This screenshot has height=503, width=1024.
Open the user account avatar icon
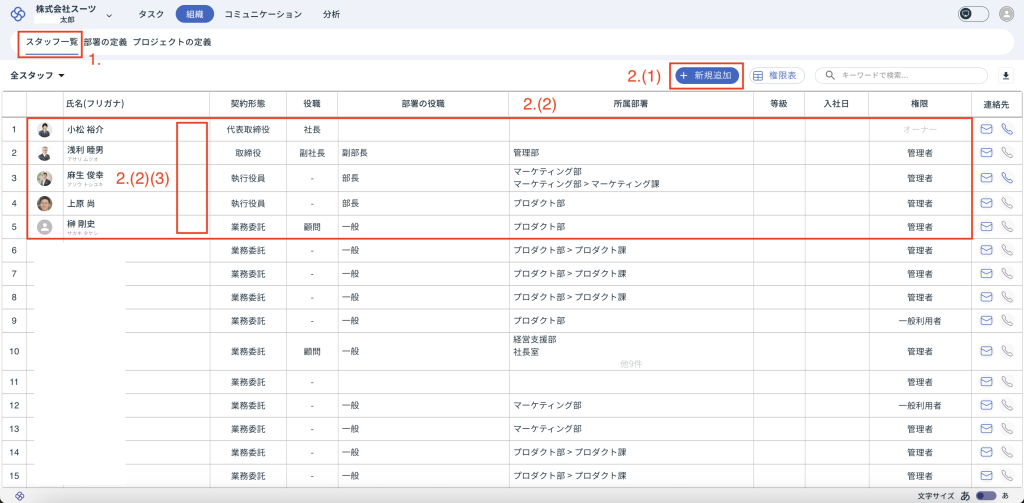(1006, 14)
